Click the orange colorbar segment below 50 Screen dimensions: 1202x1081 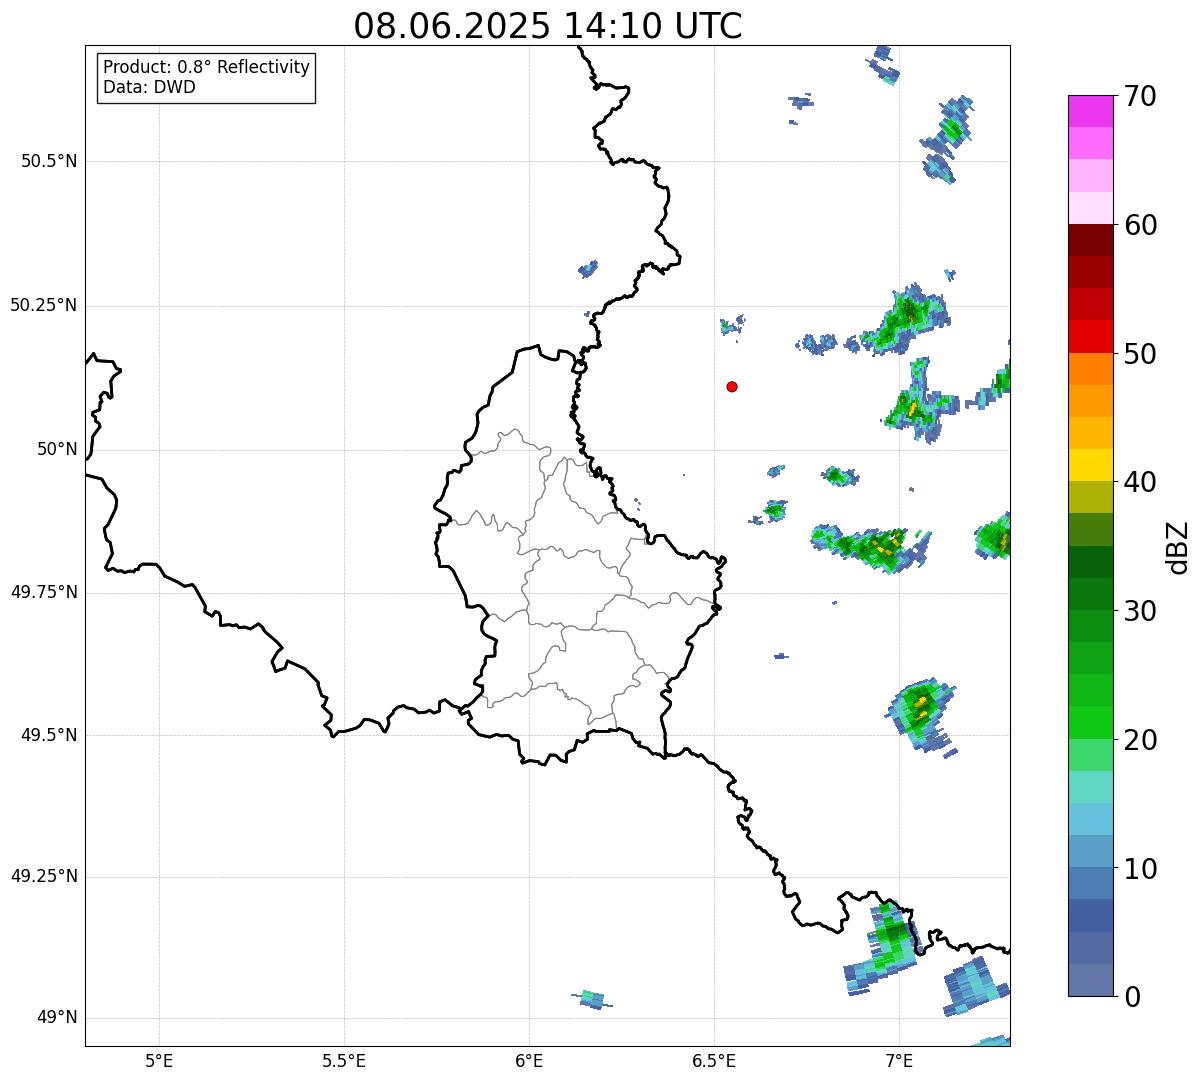[1090, 369]
